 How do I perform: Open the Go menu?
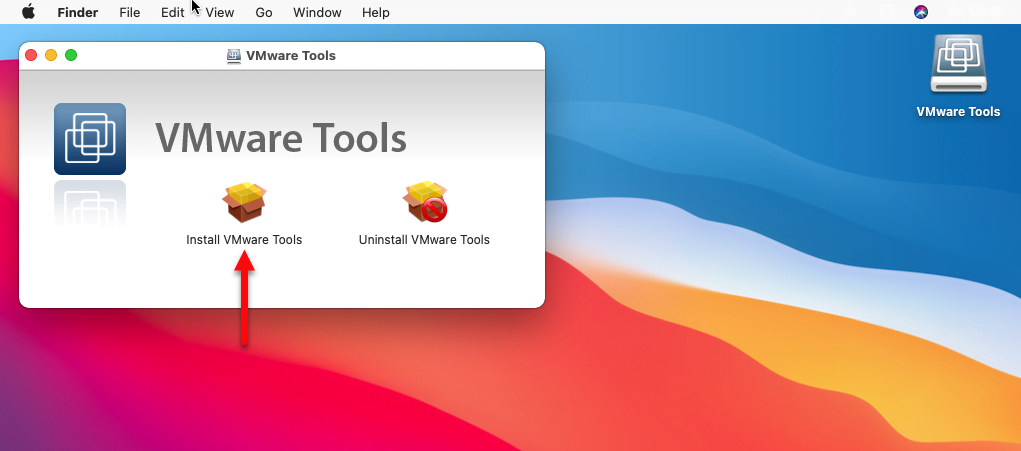click(x=264, y=12)
